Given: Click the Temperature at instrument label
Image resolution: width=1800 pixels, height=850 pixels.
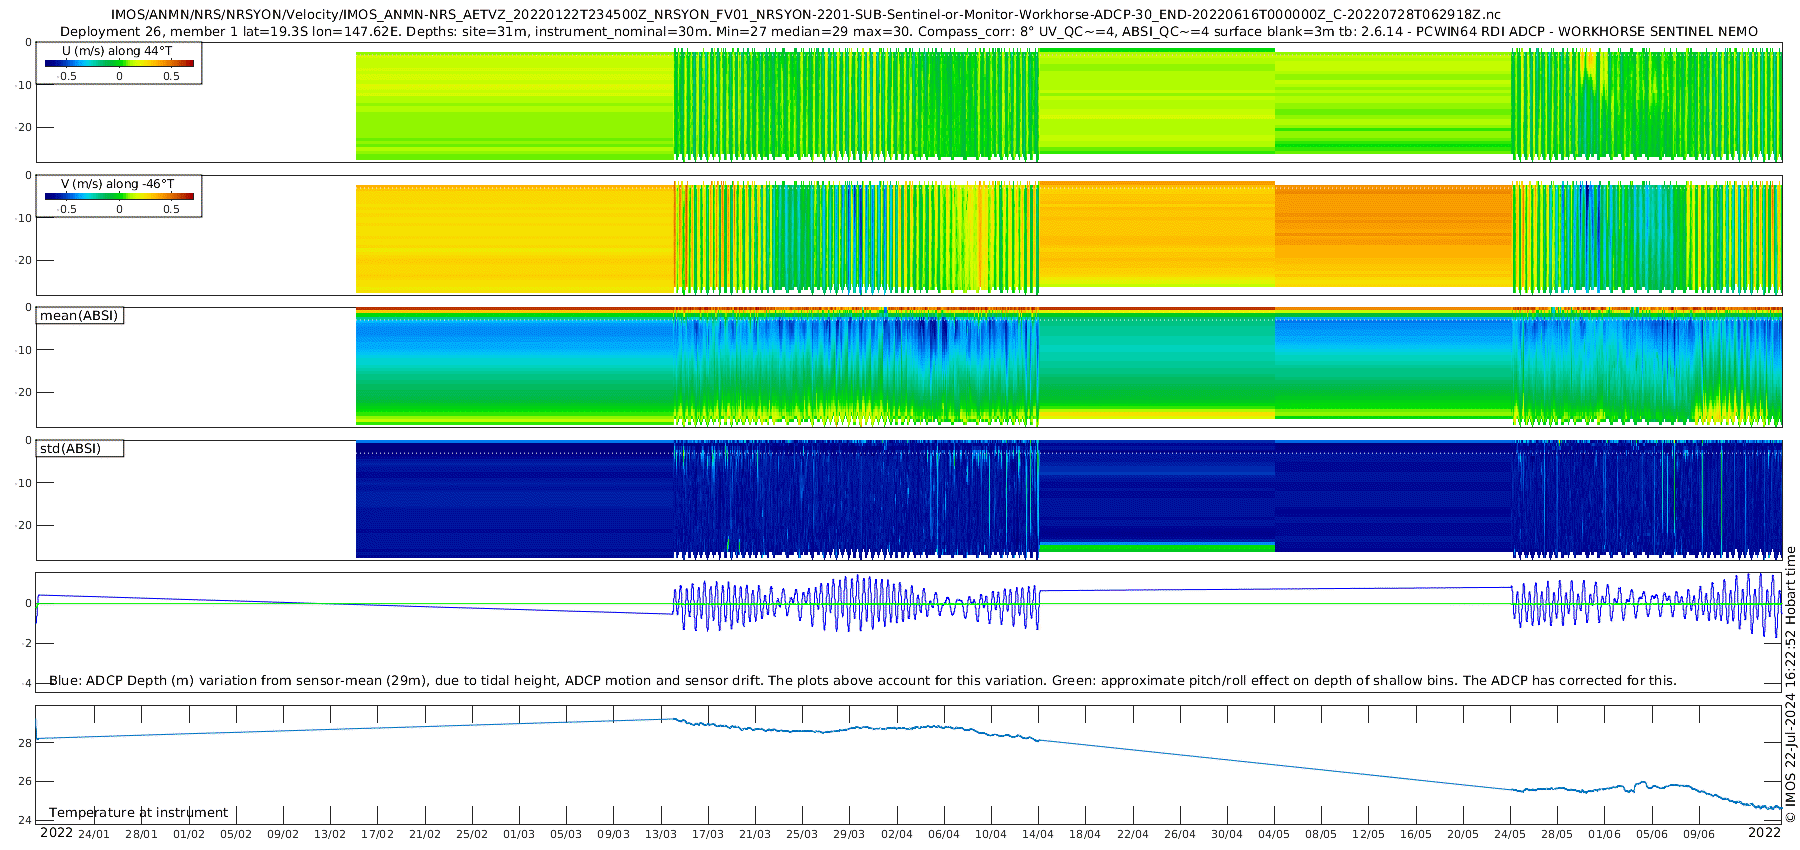Looking at the screenshot, I should point(138,813).
